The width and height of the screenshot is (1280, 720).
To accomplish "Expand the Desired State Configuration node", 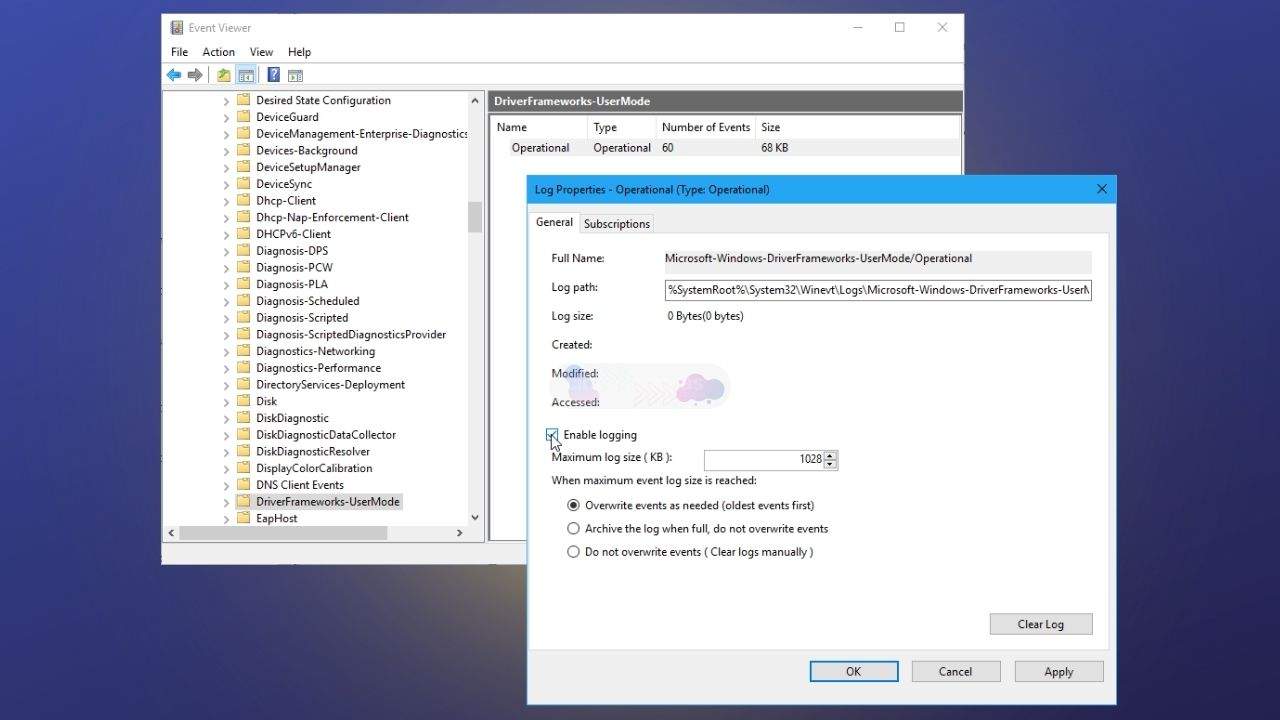I will click(226, 100).
